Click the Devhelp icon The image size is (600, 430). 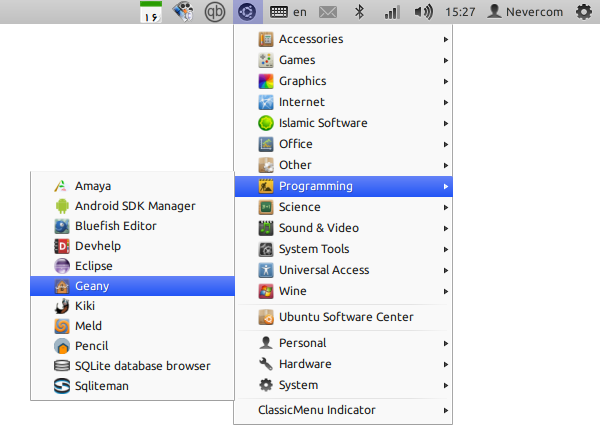coord(62,246)
